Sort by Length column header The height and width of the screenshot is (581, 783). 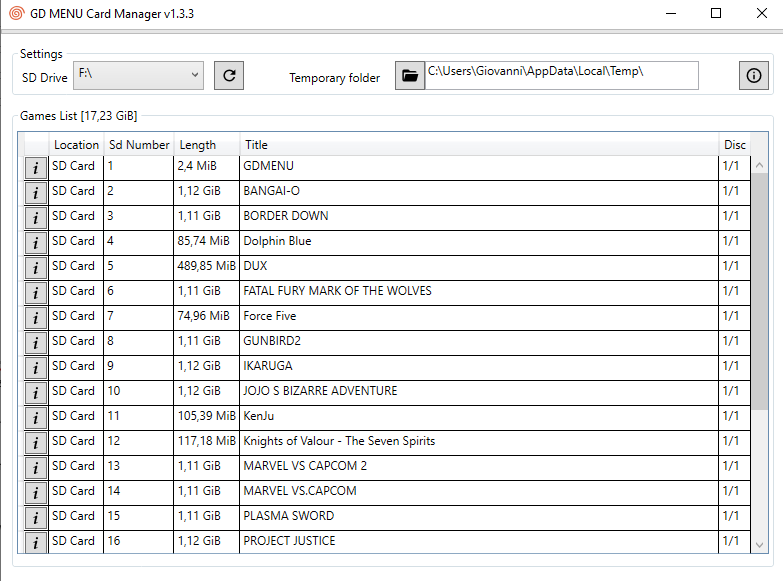[207, 145]
